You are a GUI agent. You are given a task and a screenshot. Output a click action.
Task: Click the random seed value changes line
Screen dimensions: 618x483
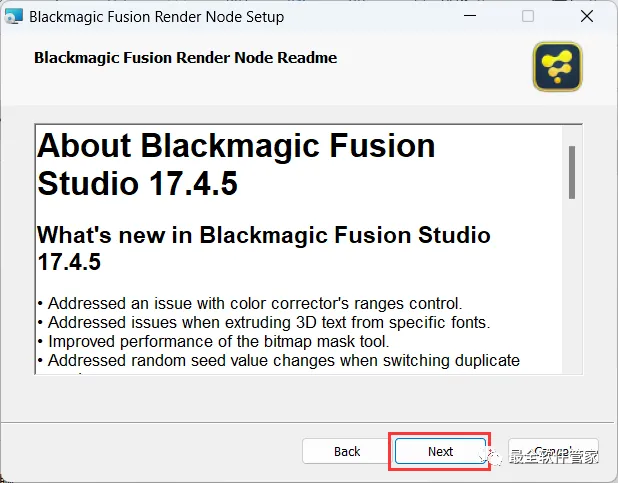tap(279, 360)
